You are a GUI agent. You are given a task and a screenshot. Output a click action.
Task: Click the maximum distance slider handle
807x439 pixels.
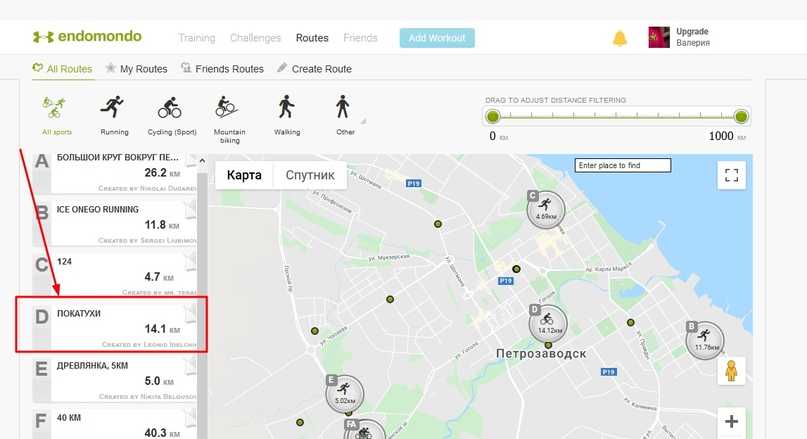click(741, 117)
